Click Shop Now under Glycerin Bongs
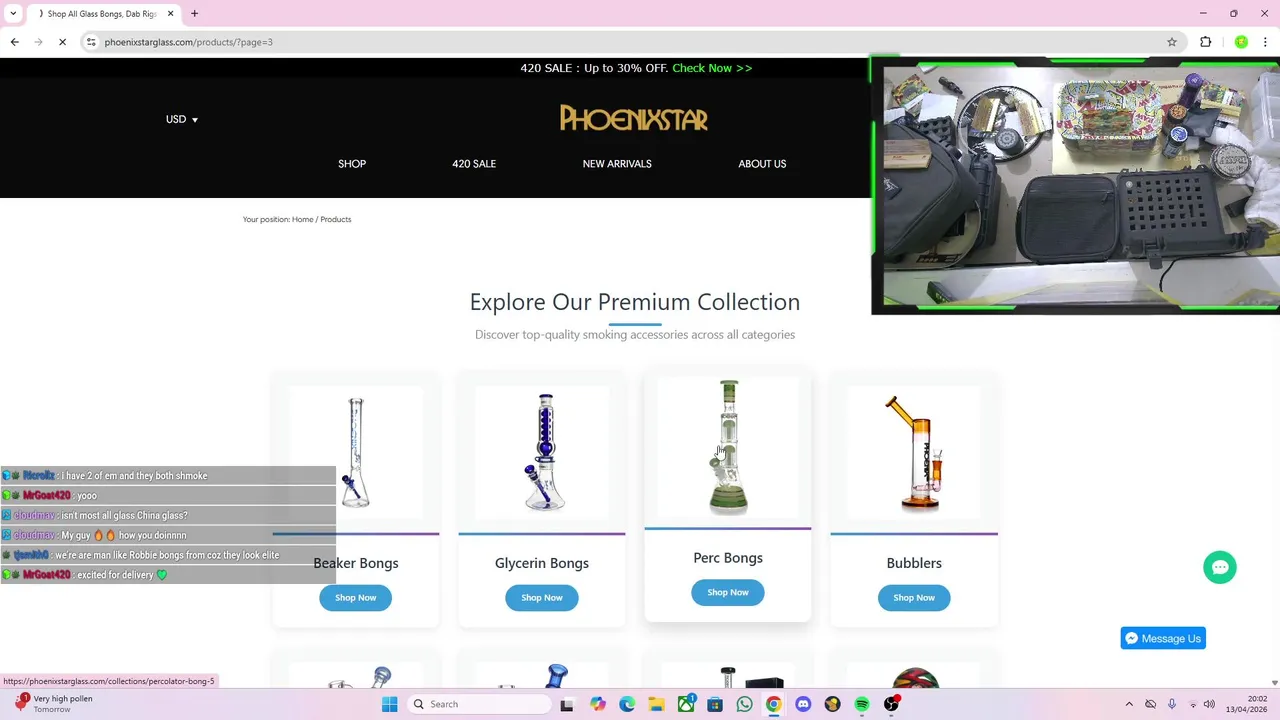 (542, 597)
